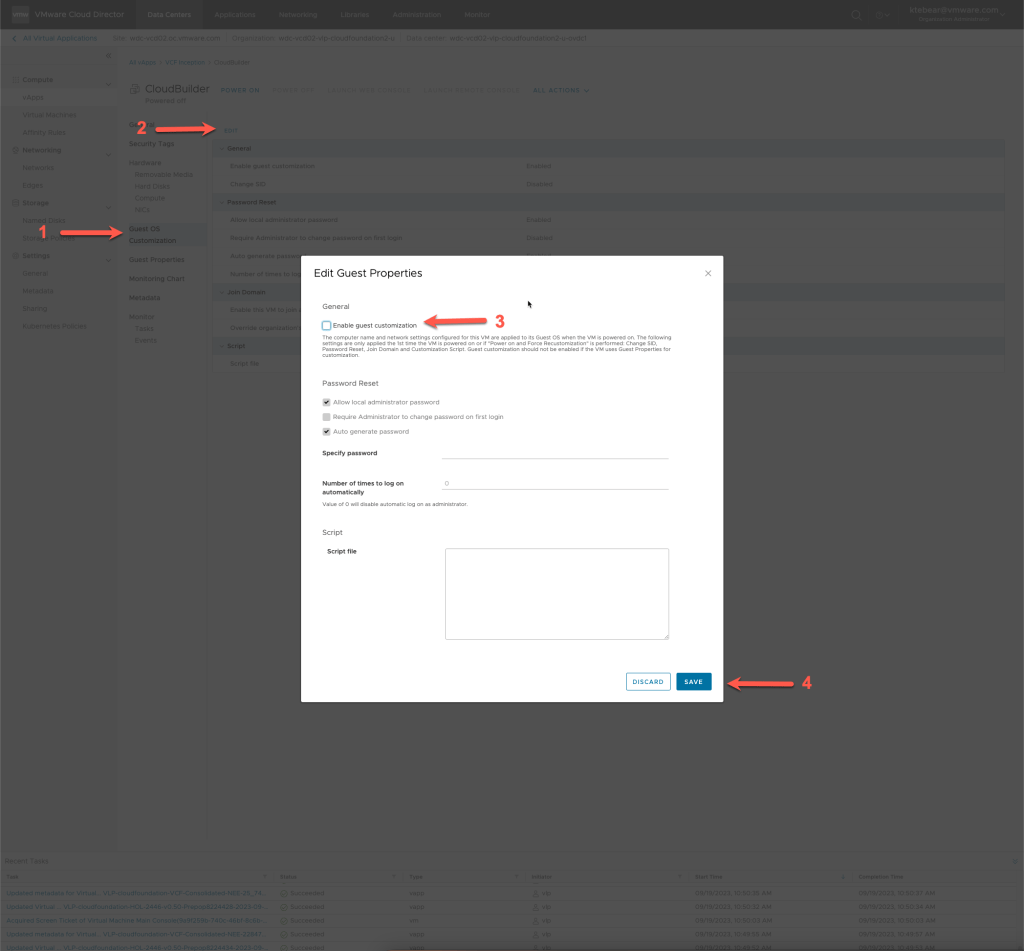Enable guest customization checkbox
Viewport: 1024px width, 951px height.
point(327,325)
